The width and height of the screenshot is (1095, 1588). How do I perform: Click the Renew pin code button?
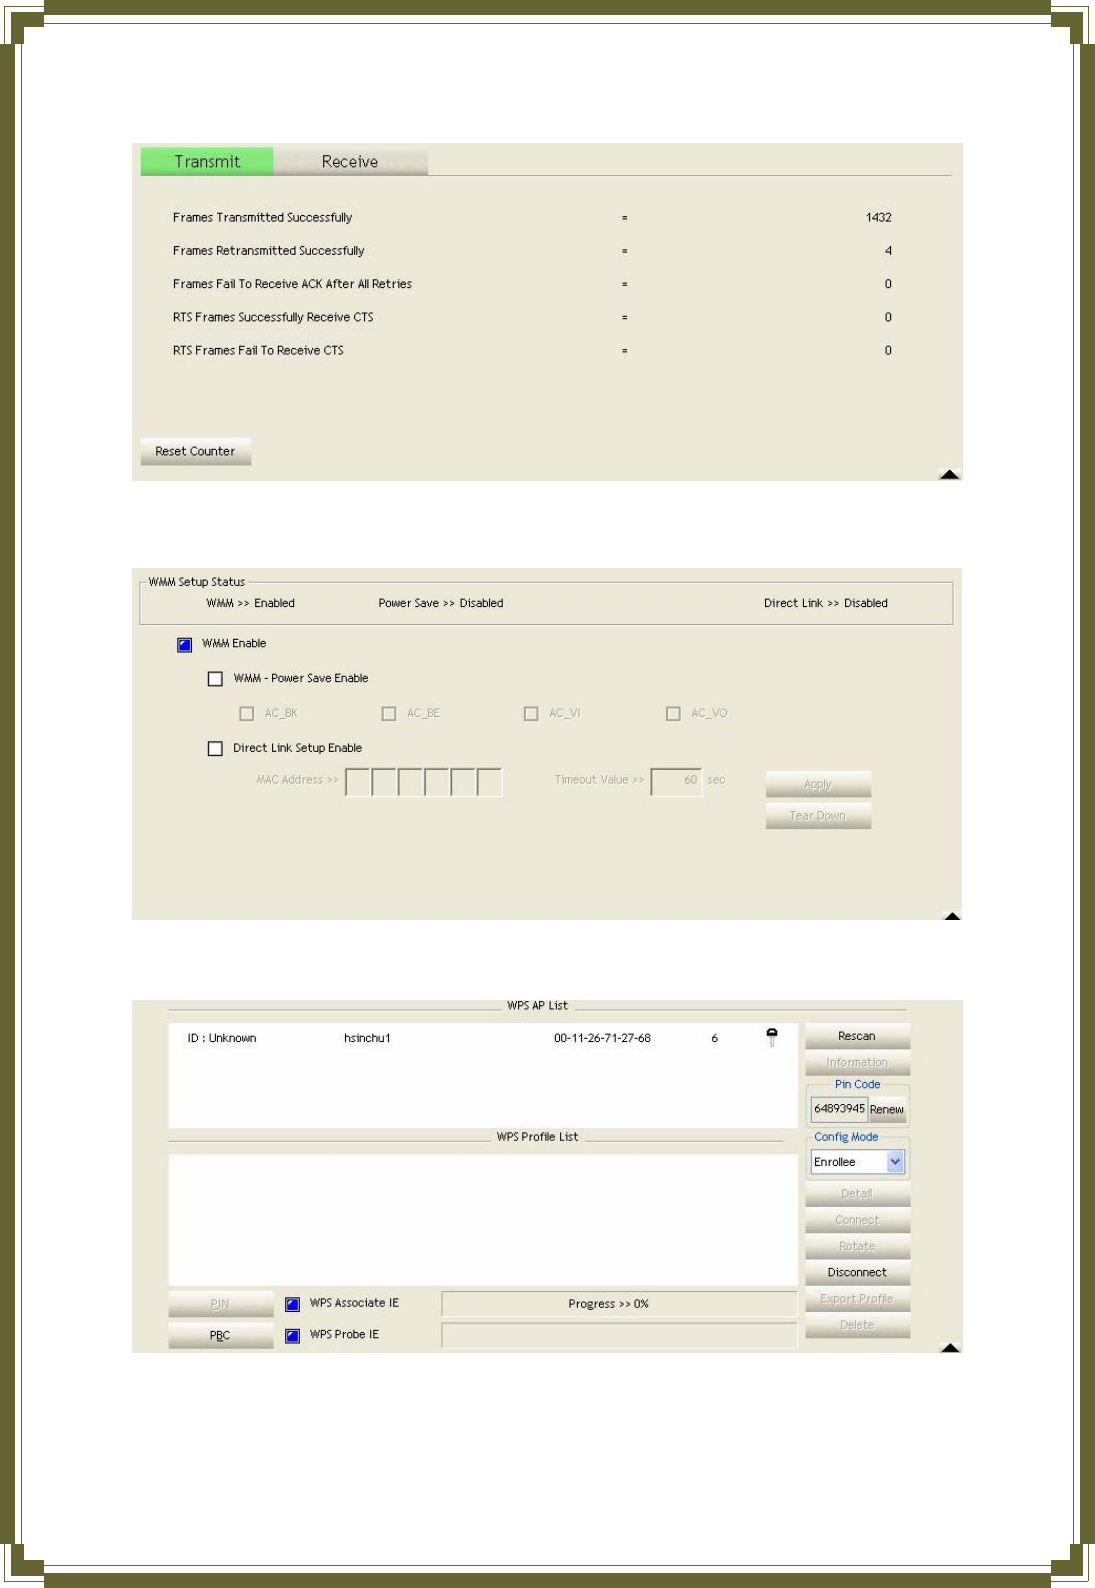887,1109
